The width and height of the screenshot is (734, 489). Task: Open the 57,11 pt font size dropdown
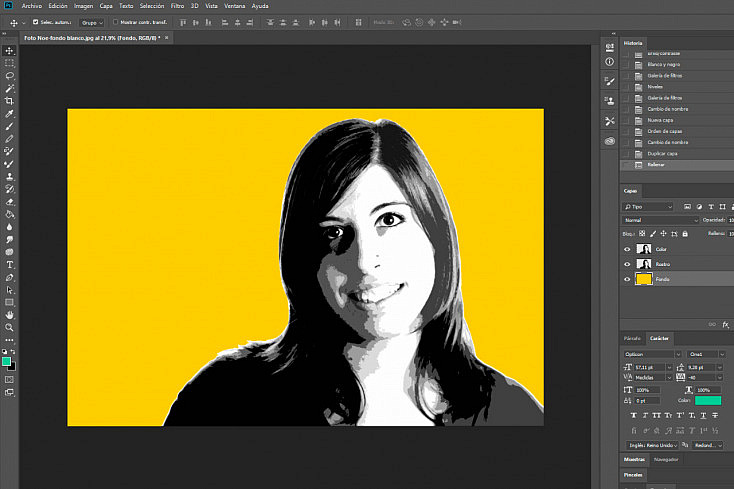(x=669, y=367)
